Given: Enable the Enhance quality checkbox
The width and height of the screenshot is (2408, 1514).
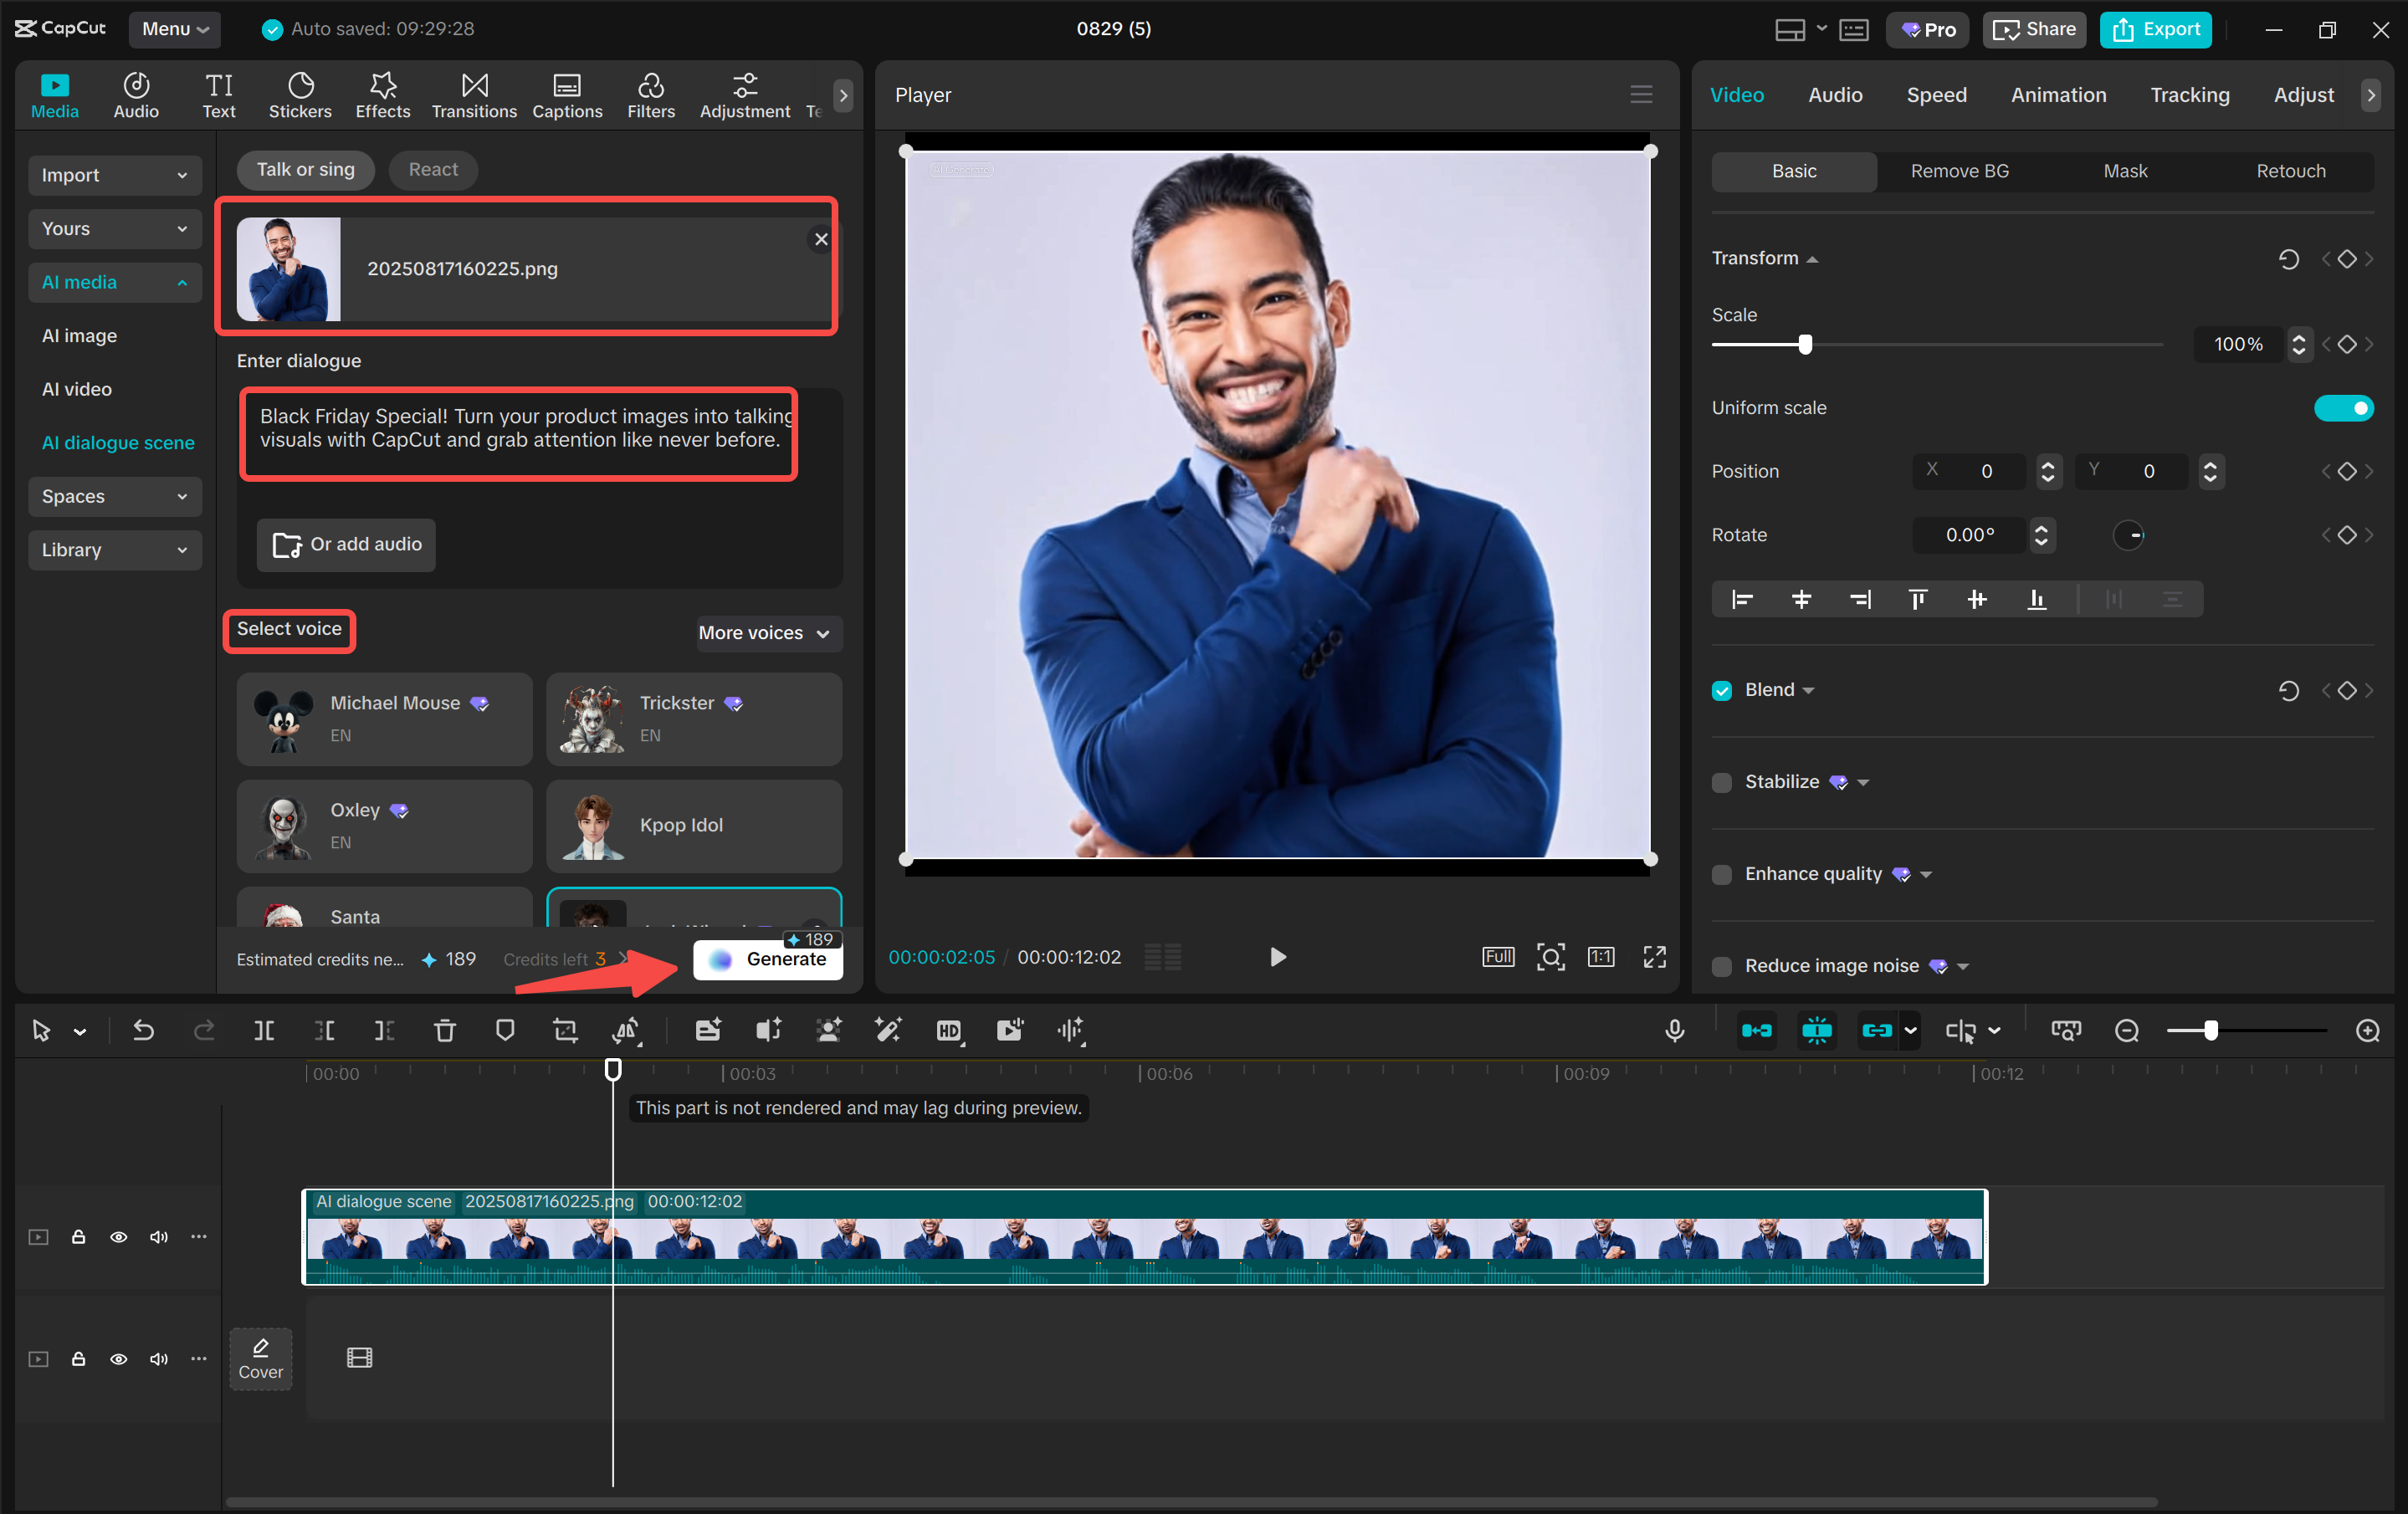Looking at the screenshot, I should click(1721, 874).
